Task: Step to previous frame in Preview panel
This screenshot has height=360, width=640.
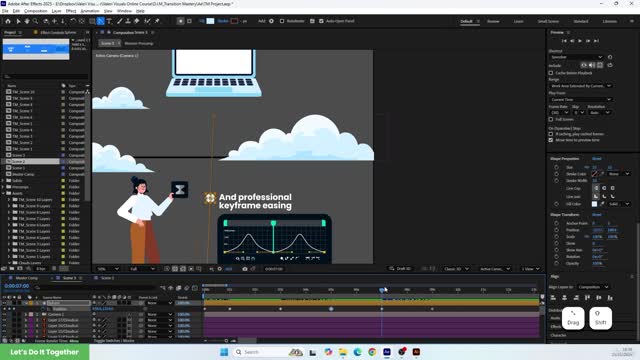Action: [x=572, y=41]
